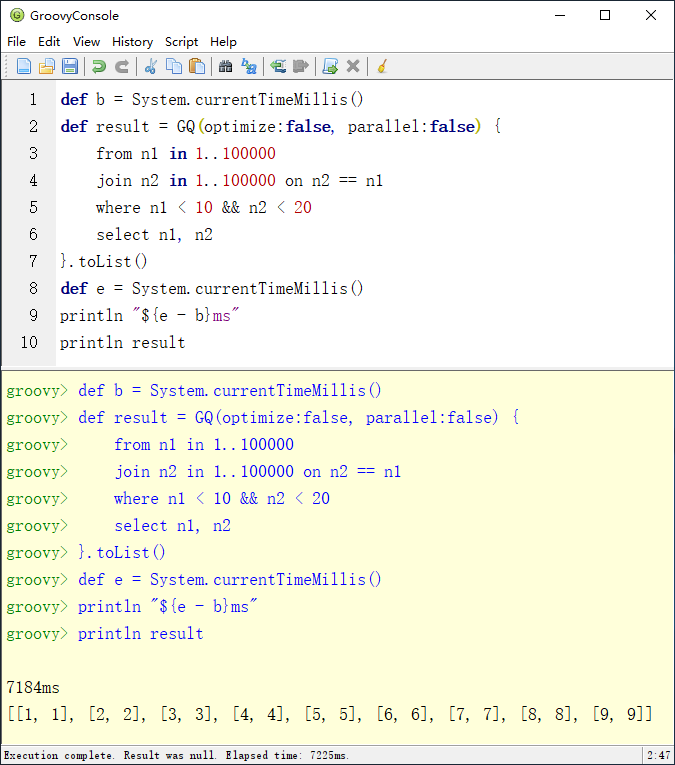Click editor line 2 with 'GQ(optimize:false'
This screenshot has width=675, height=765.
click(280, 126)
